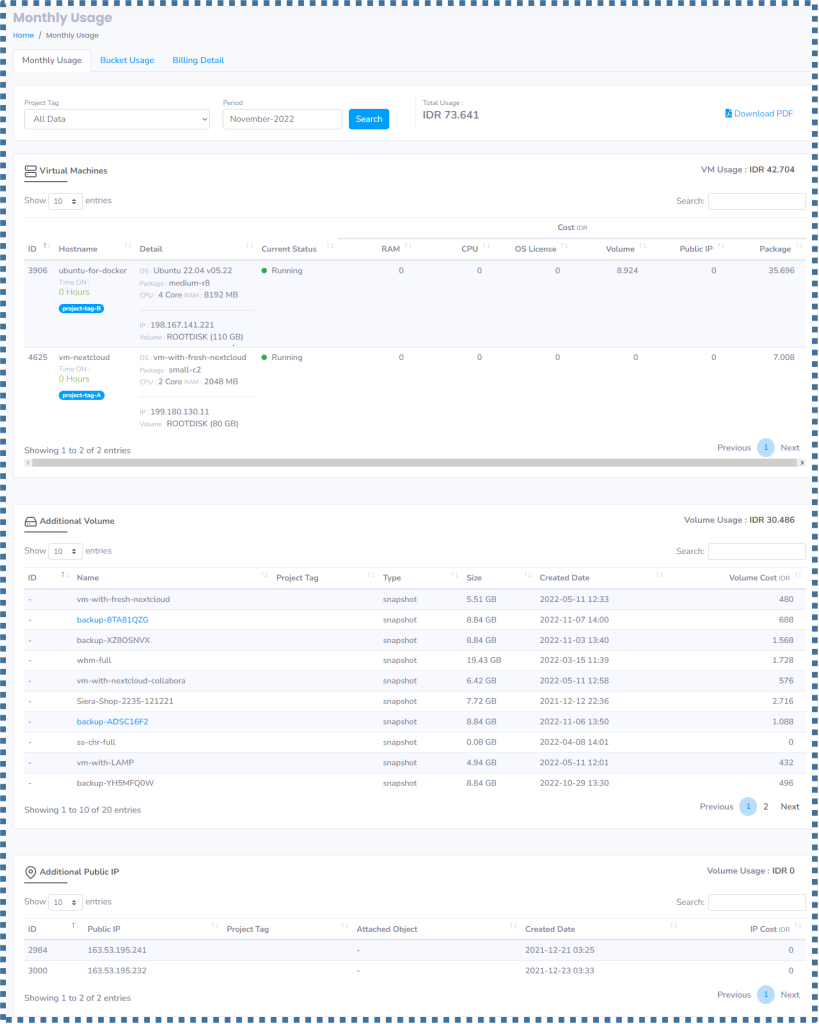Open the Project Tag dropdown showing All Data
Viewport: 819px width, 1024px height.
[116, 119]
